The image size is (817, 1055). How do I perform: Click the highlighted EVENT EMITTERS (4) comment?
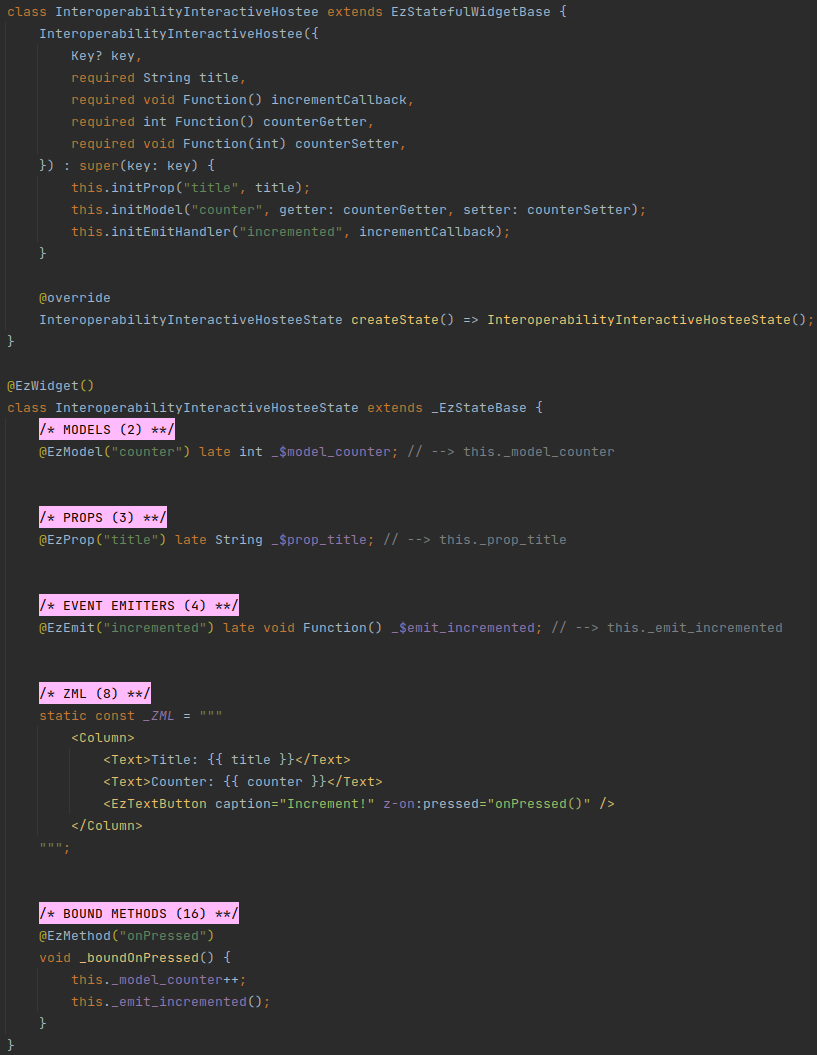[139, 606]
